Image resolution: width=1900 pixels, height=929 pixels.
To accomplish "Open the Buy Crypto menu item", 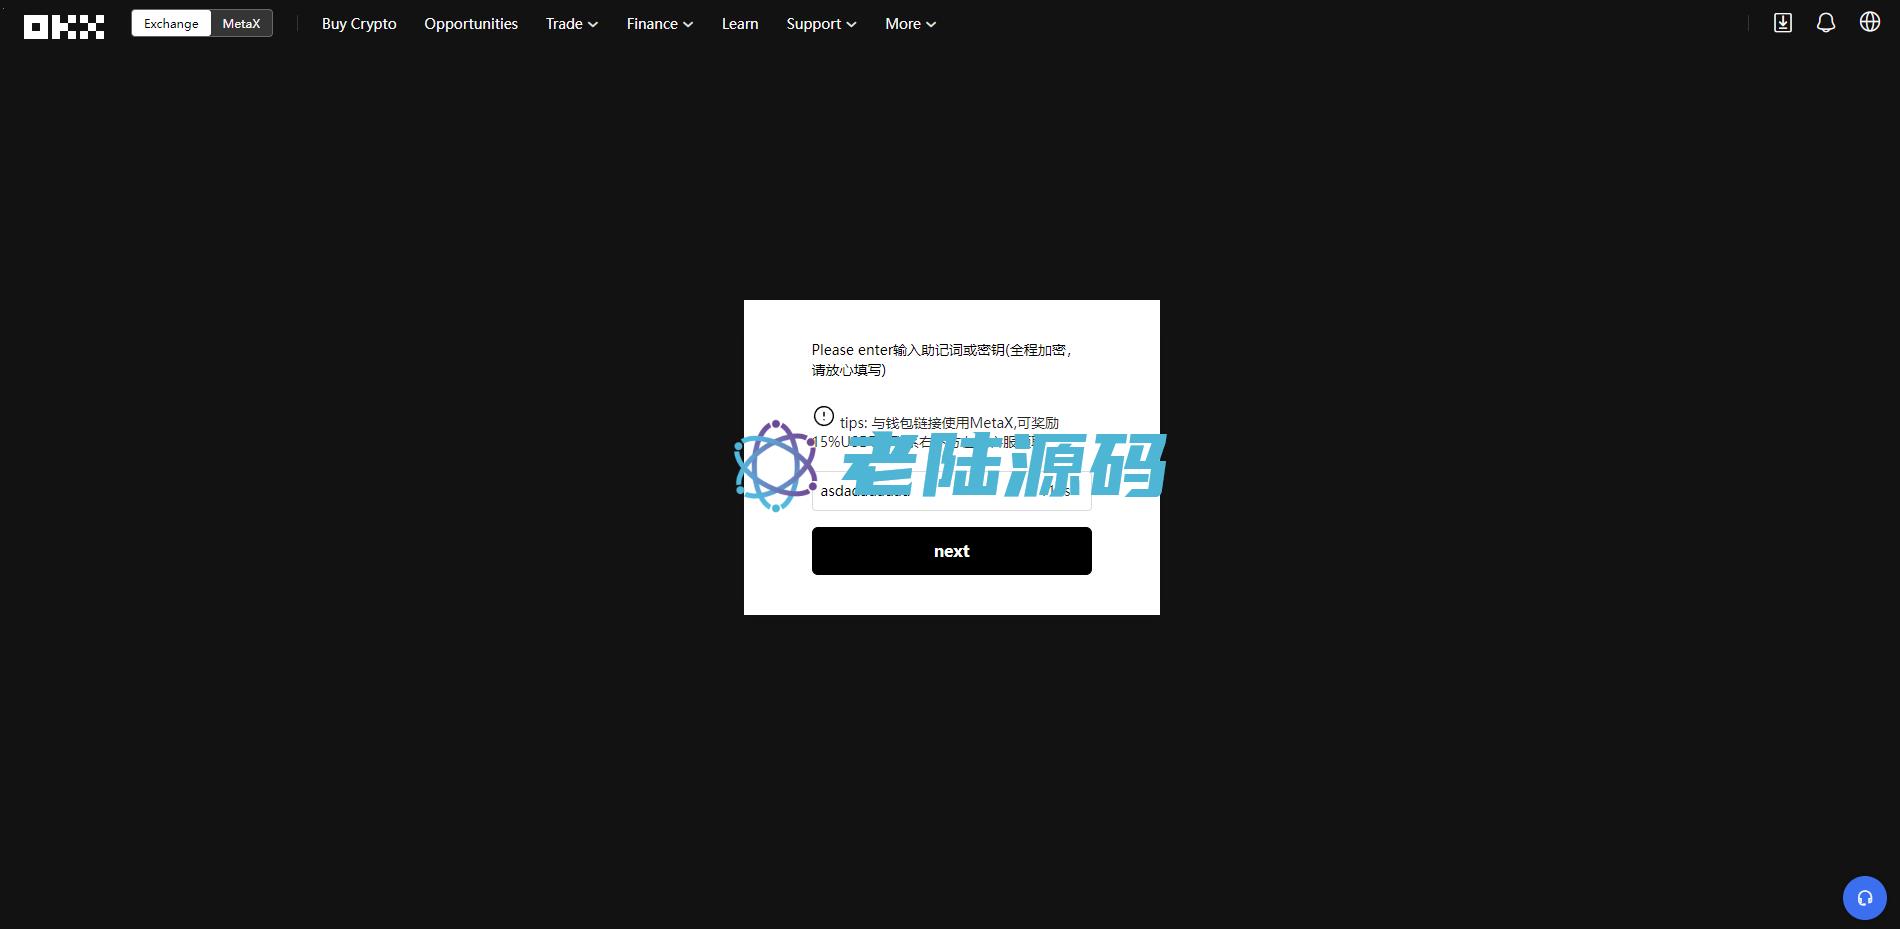I will (x=359, y=24).
